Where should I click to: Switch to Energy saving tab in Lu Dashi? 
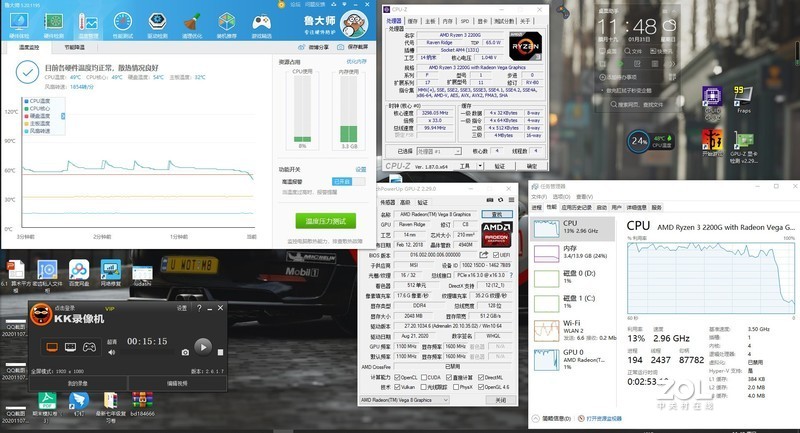[x=74, y=47]
